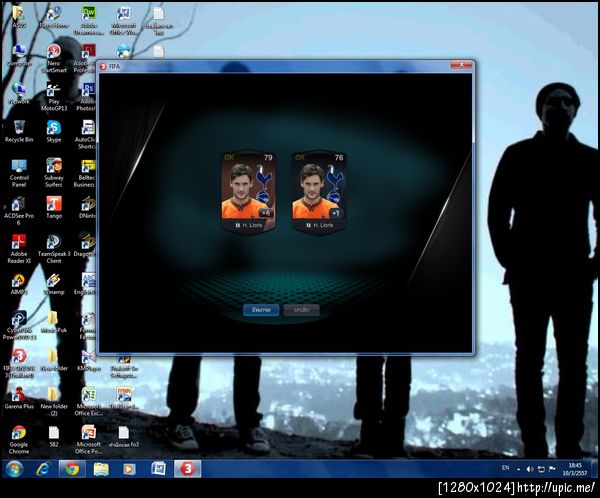Open the Network desktop icon

click(x=19, y=94)
